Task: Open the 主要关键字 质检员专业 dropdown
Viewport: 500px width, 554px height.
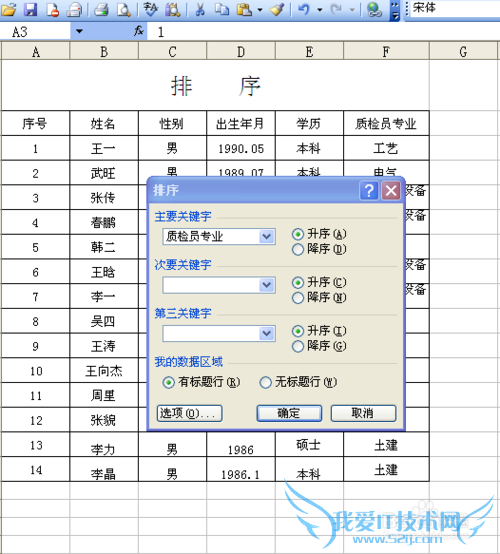Action: coord(267,236)
